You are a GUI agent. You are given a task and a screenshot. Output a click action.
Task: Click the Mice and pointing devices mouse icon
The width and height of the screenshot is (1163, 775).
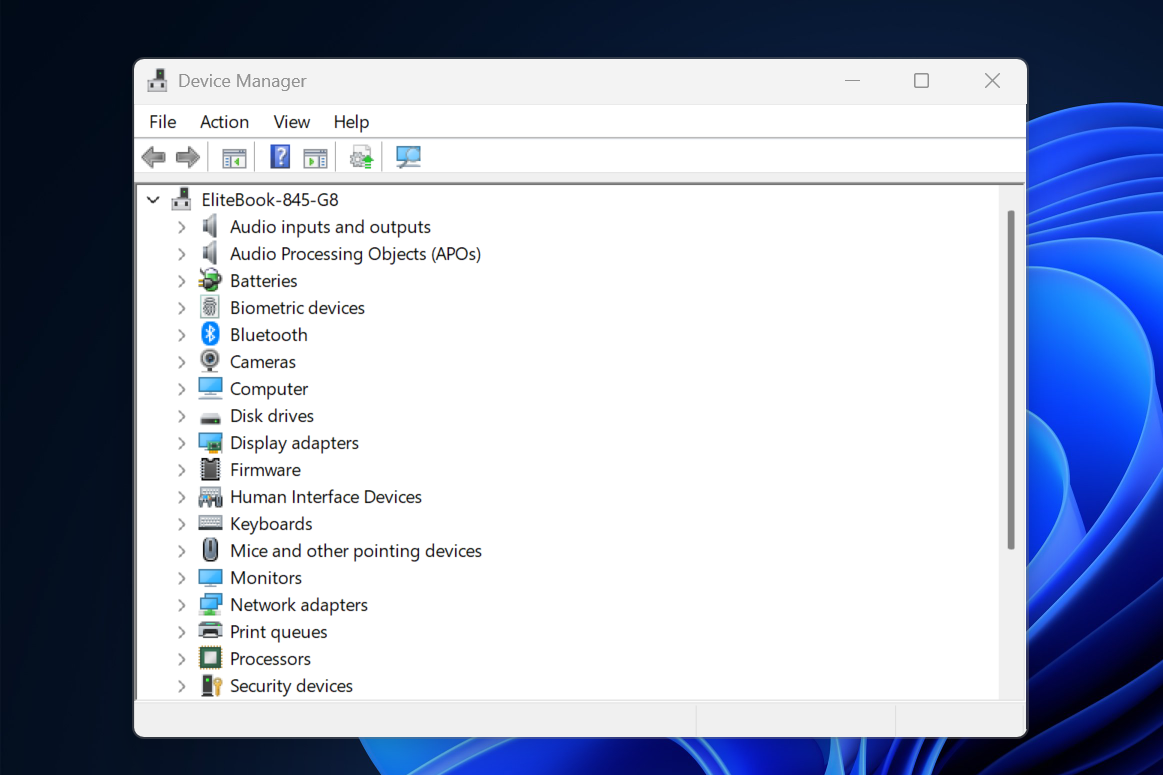(x=211, y=550)
